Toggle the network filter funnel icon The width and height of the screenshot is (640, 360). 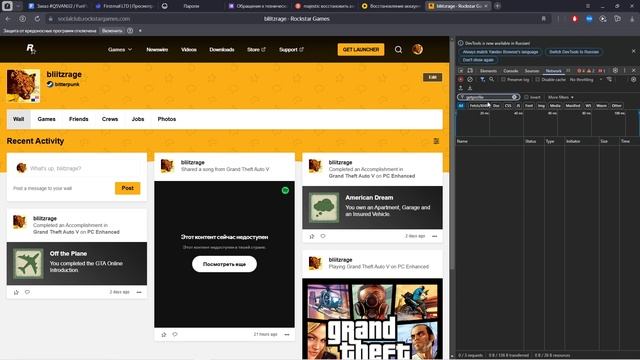tap(482, 79)
